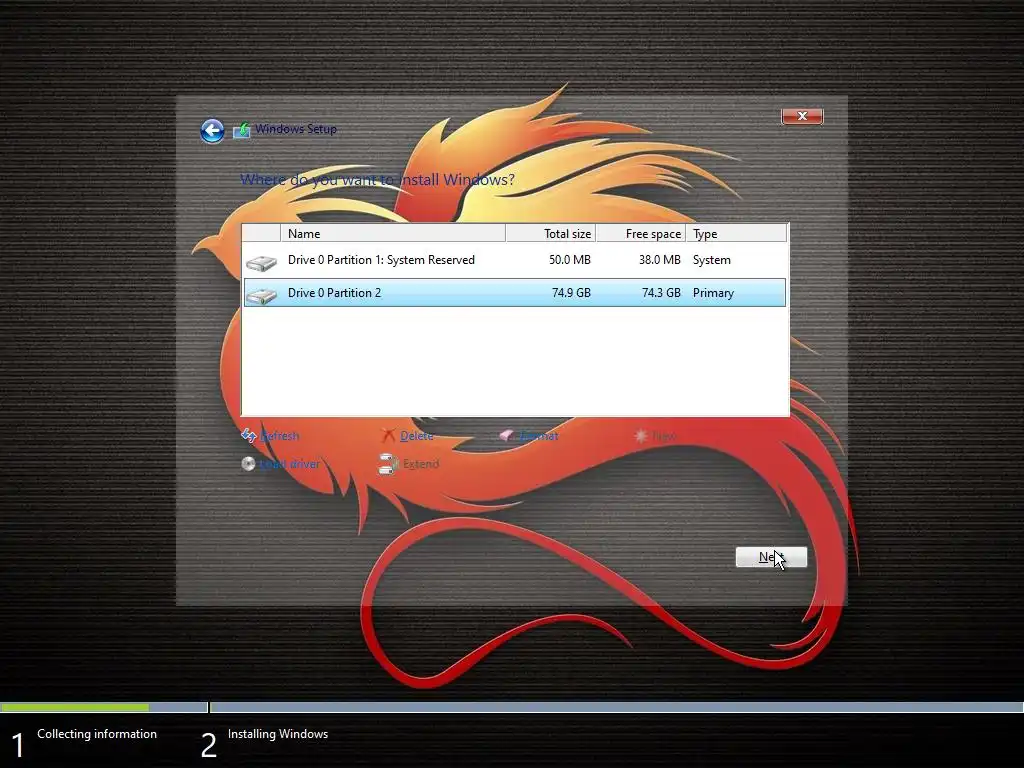
Task: Click the Extend link
Action: tap(421, 464)
